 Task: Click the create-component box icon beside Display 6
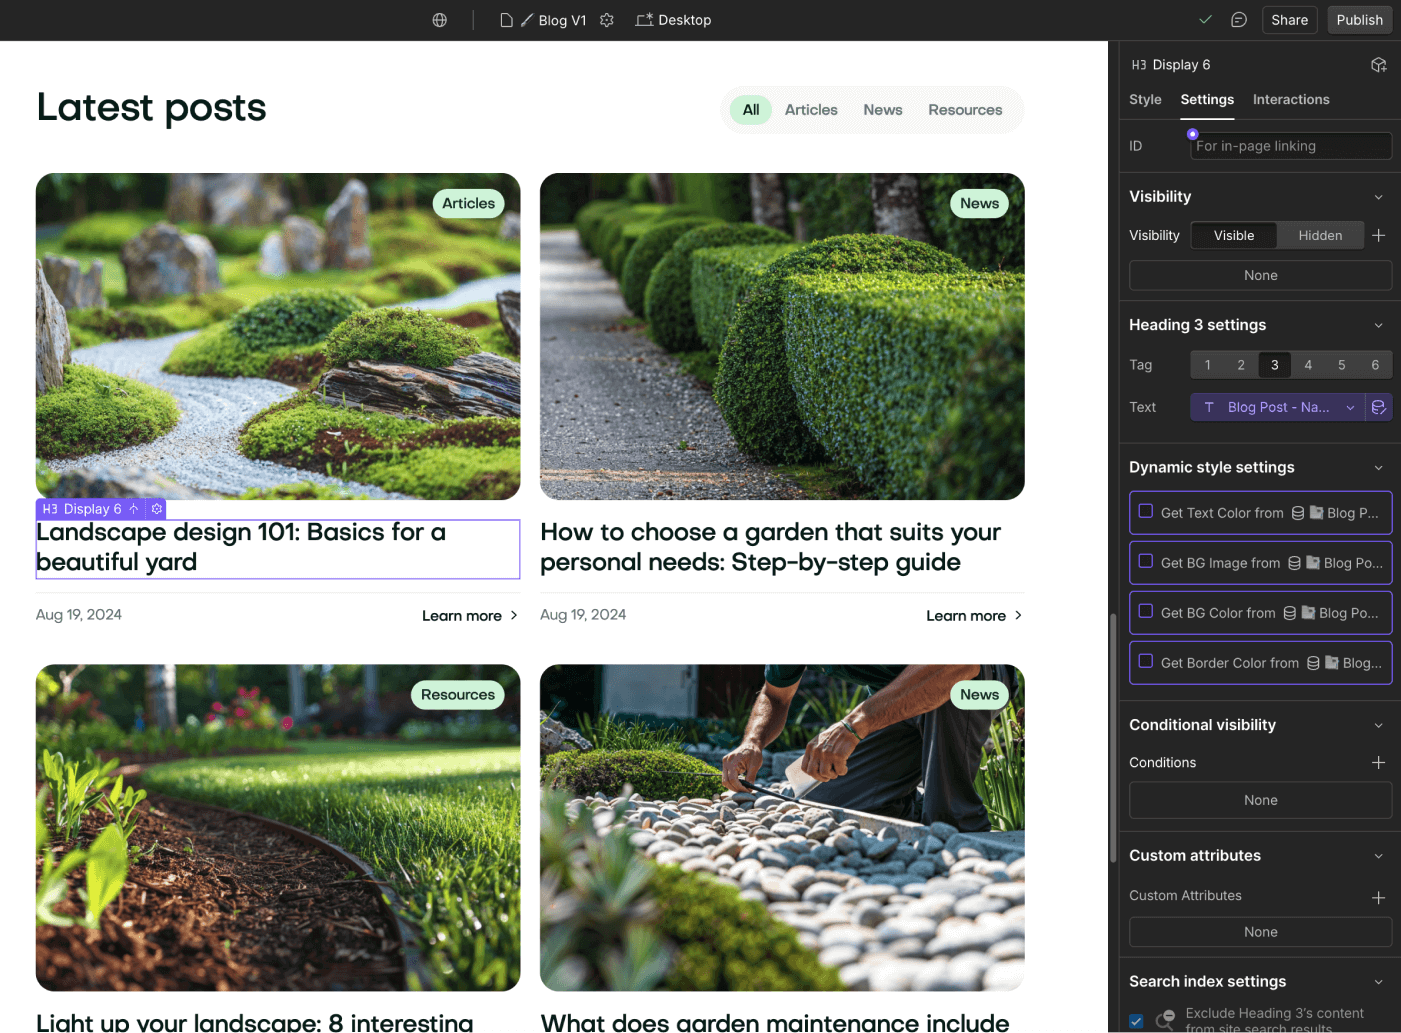1379,64
